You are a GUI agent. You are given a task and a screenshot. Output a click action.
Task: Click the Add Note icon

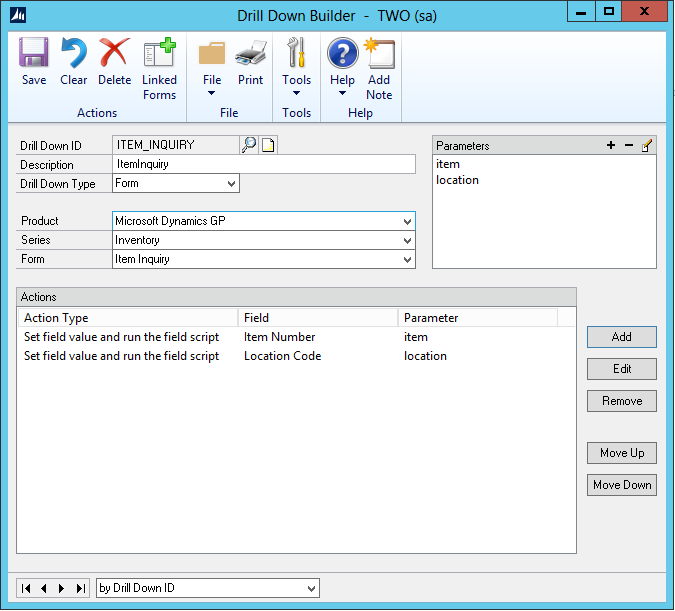[379, 53]
